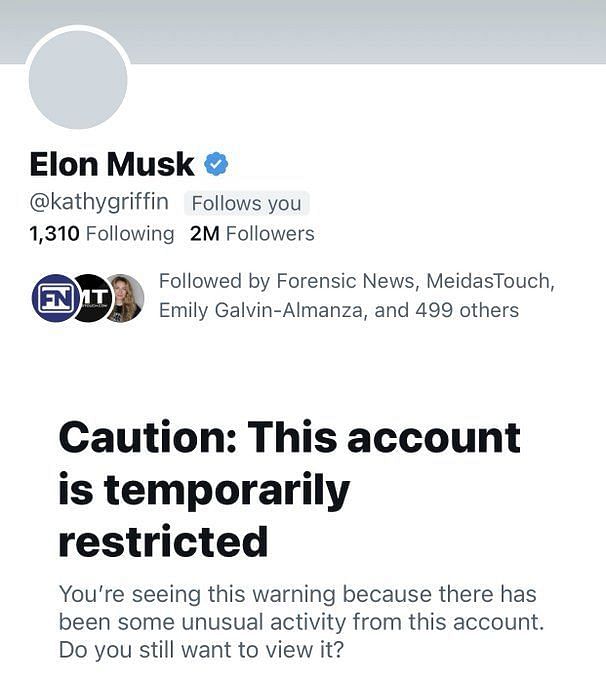
Task: Click the gray header banner image
Action: [303, 31]
